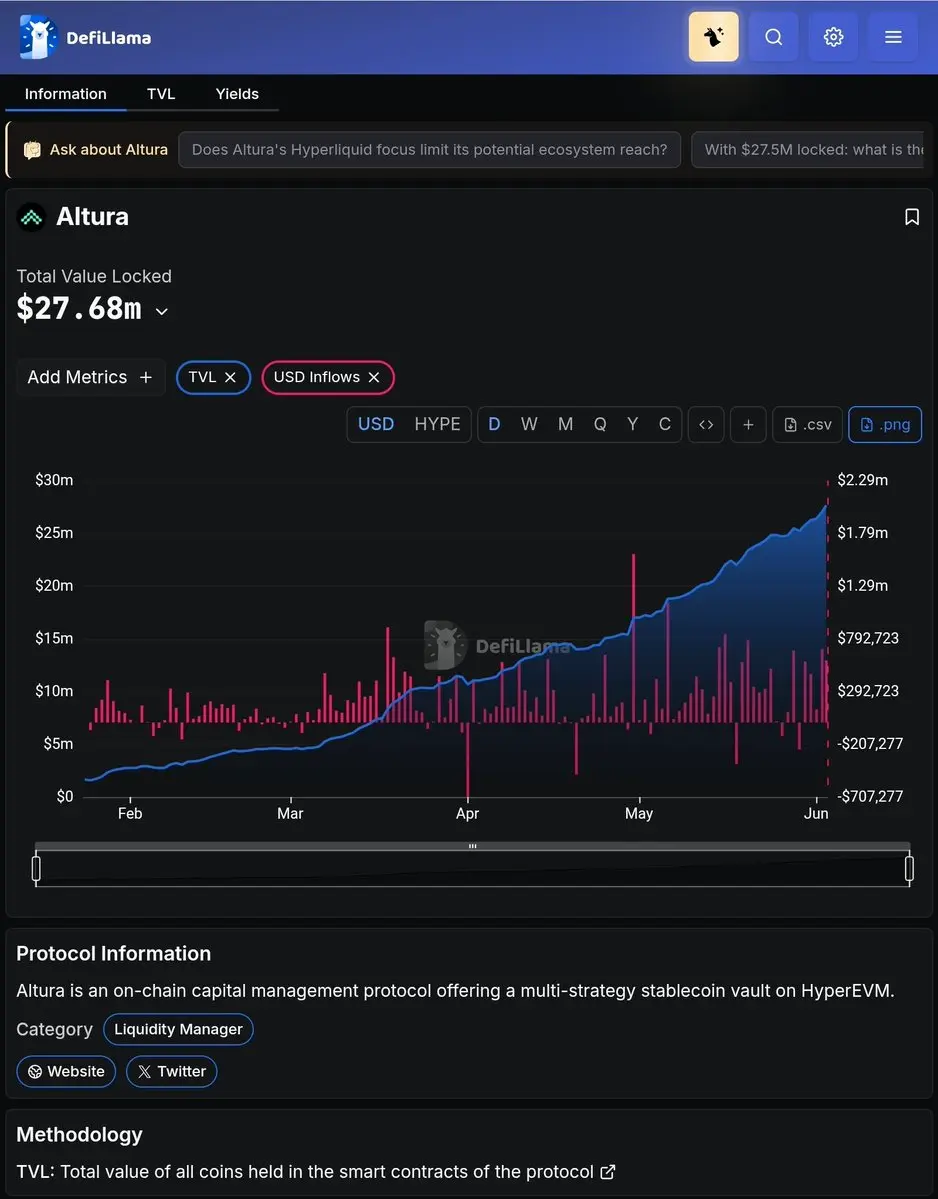Click right handle of chart range slider
This screenshot has width=938, height=1199.
coord(909,869)
